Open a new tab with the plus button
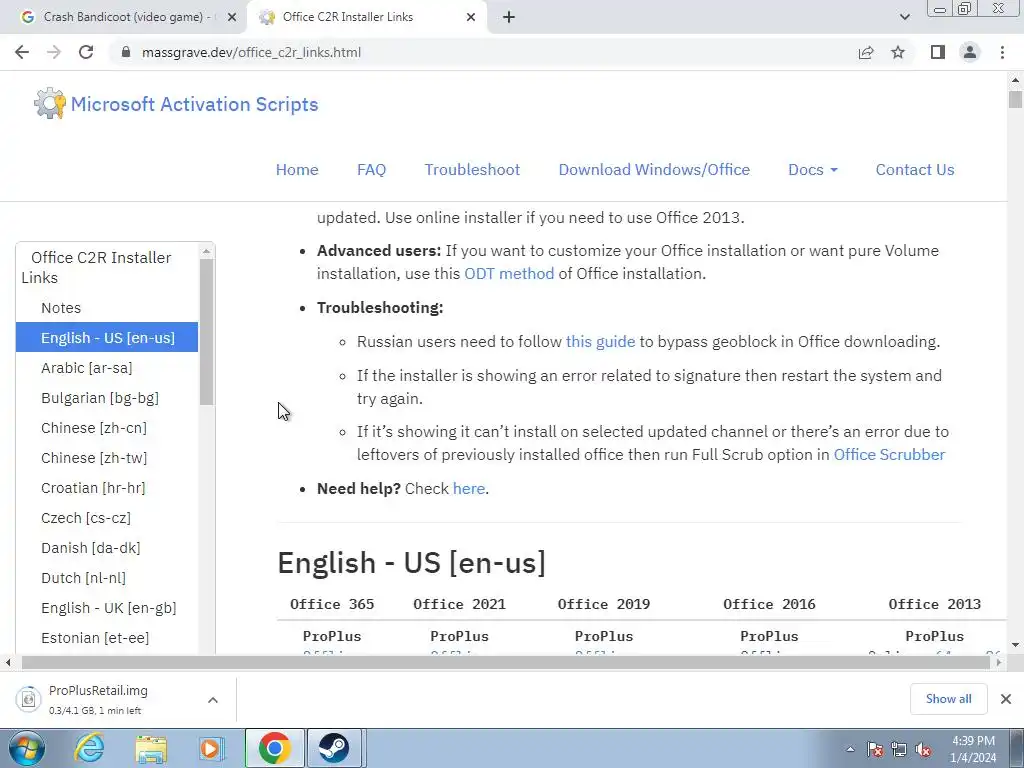This screenshot has width=1024, height=768. click(509, 17)
